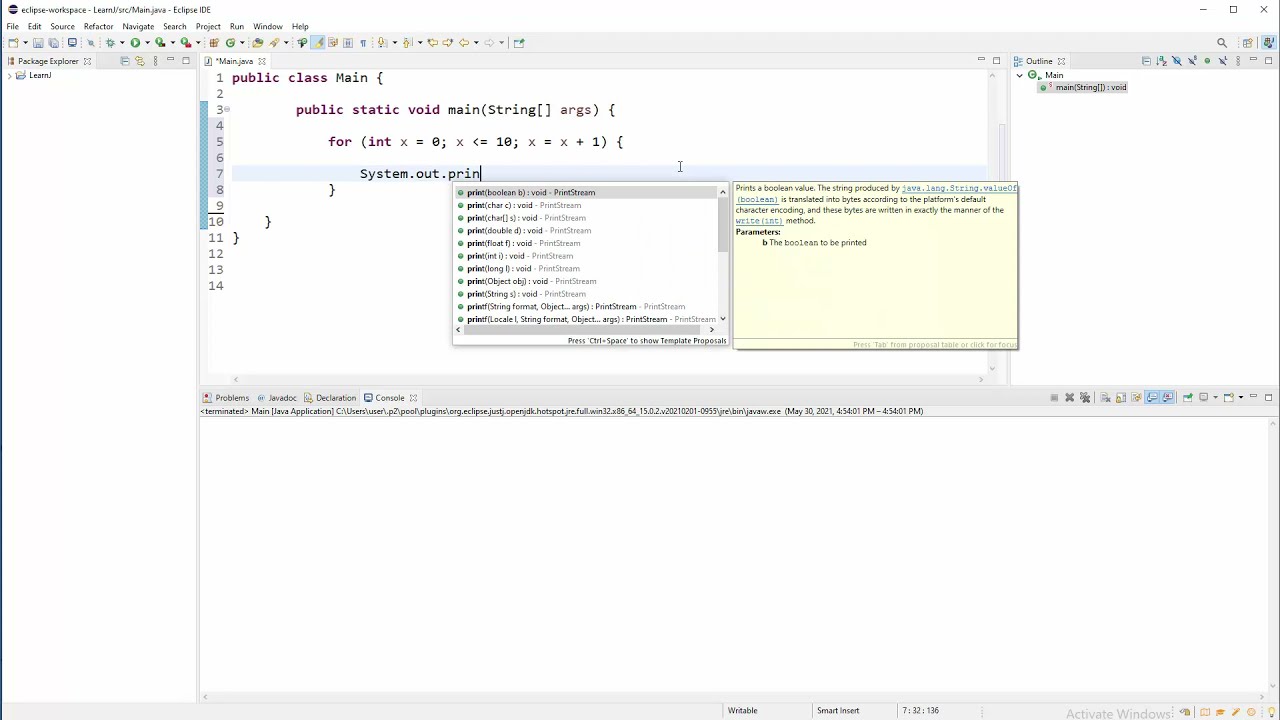Open the New toolbar button dropdown arrow
The height and width of the screenshot is (720, 1280).
(x=25, y=42)
